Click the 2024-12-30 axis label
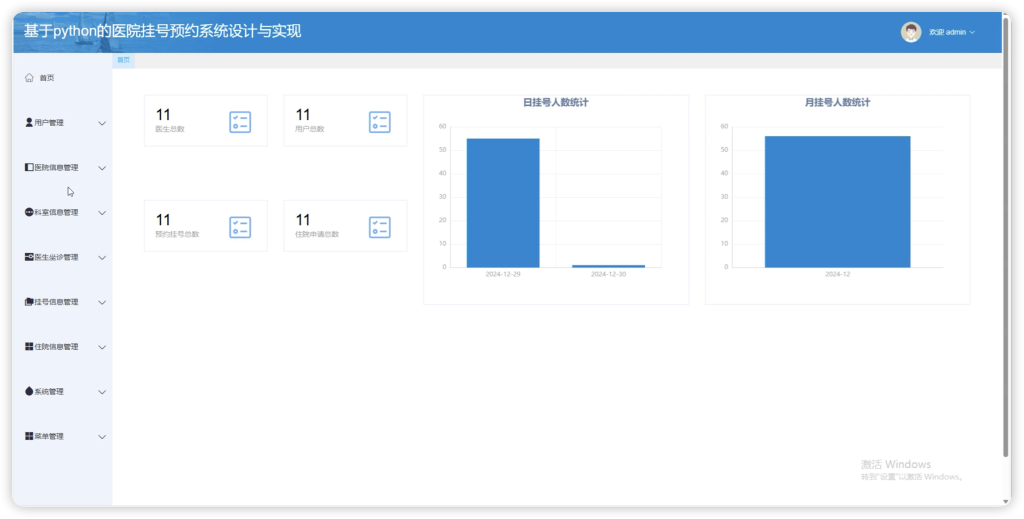 click(608, 274)
